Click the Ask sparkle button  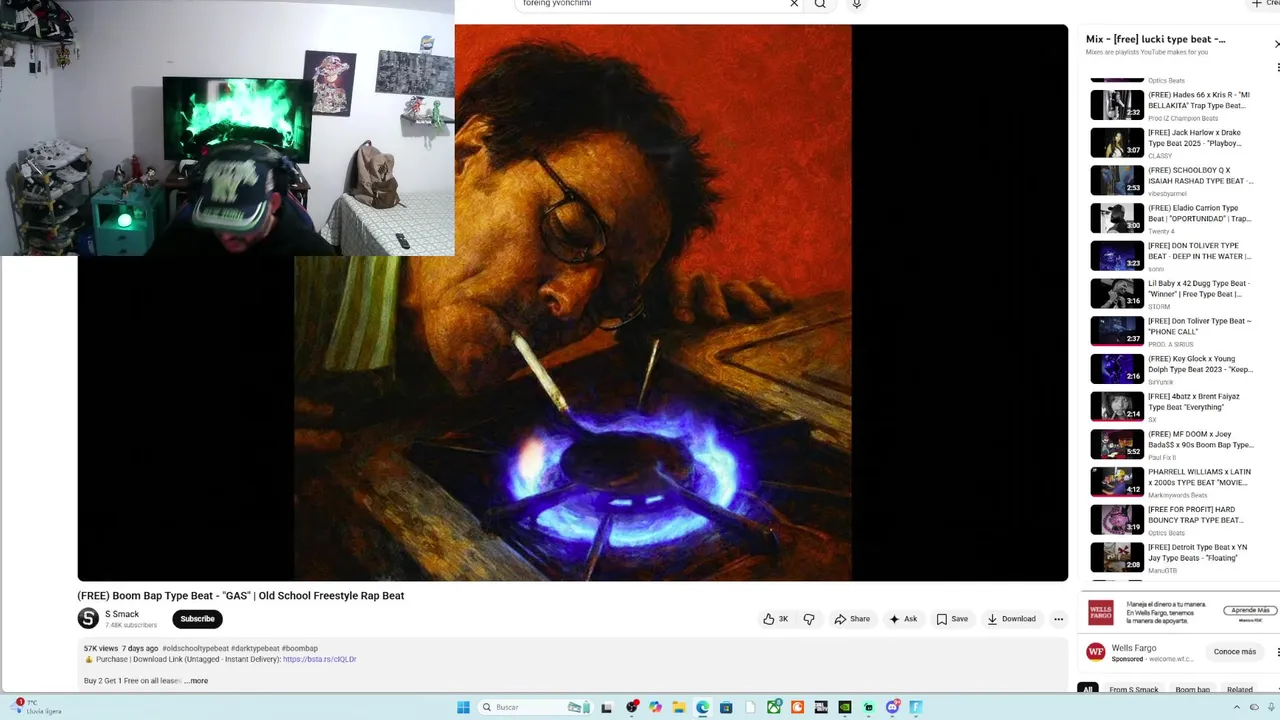[903, 619]
